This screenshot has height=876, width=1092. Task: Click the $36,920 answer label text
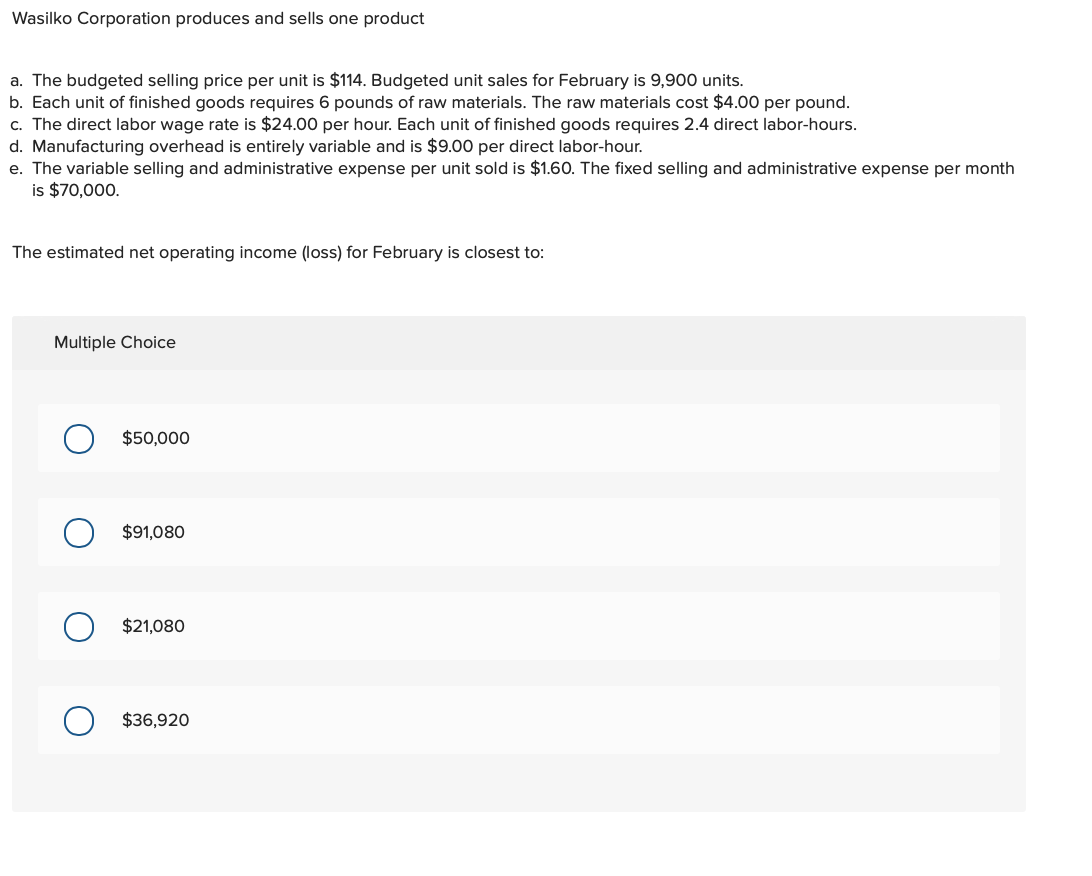[x=155, y=720]
